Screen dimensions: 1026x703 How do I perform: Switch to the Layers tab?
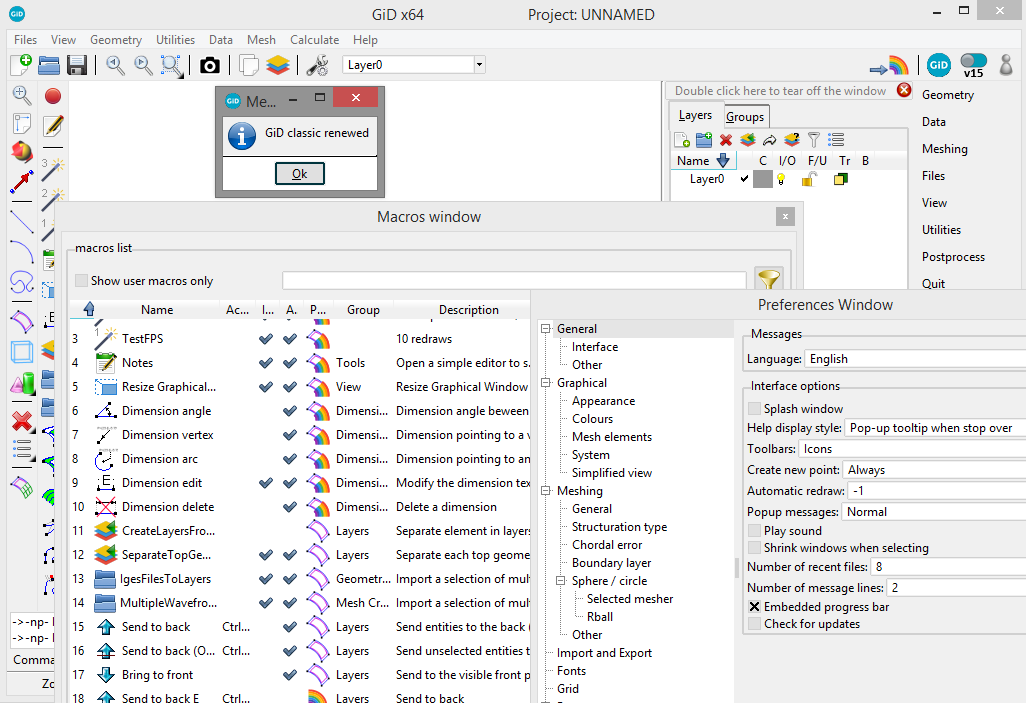pos(695,115)
